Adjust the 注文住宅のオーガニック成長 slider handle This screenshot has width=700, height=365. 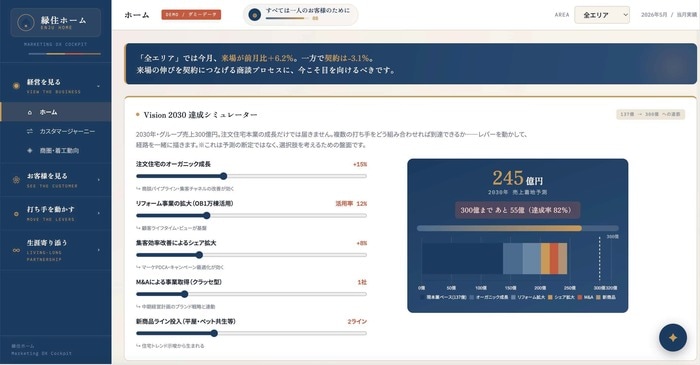224,176
